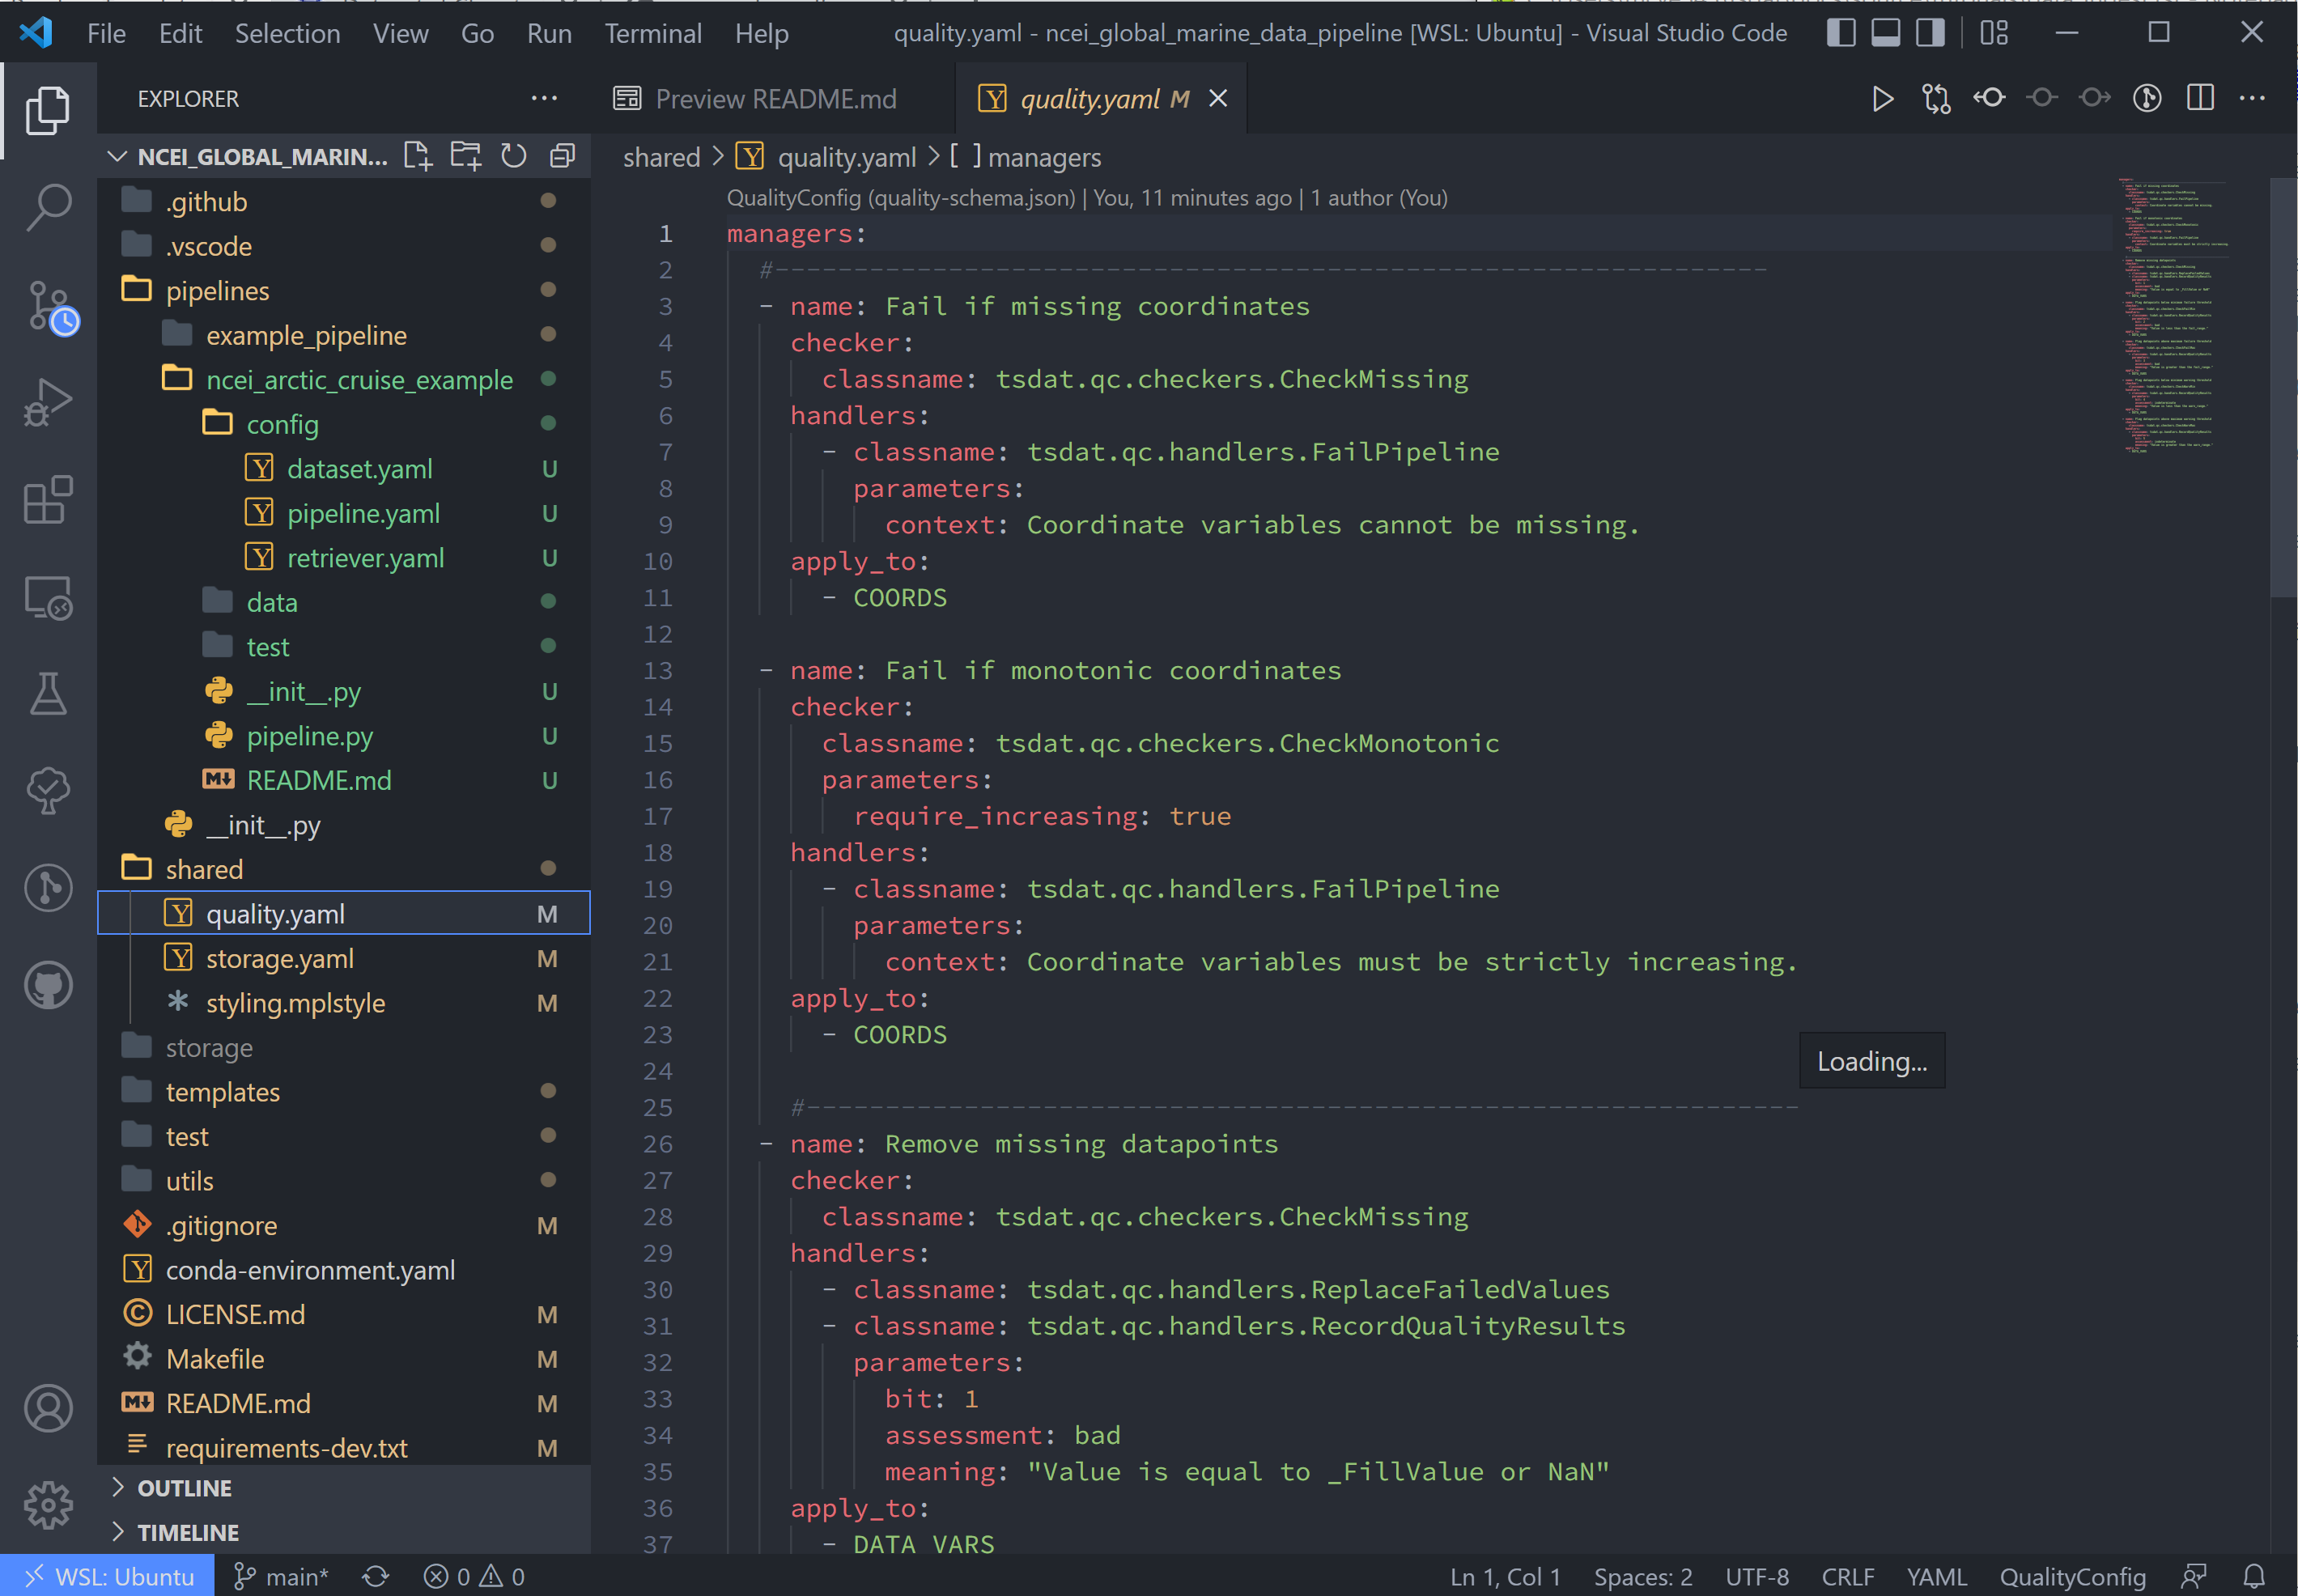Open the Selection menu
The height and width of the screenshot is (1596, 2298).
coord(287,33)
